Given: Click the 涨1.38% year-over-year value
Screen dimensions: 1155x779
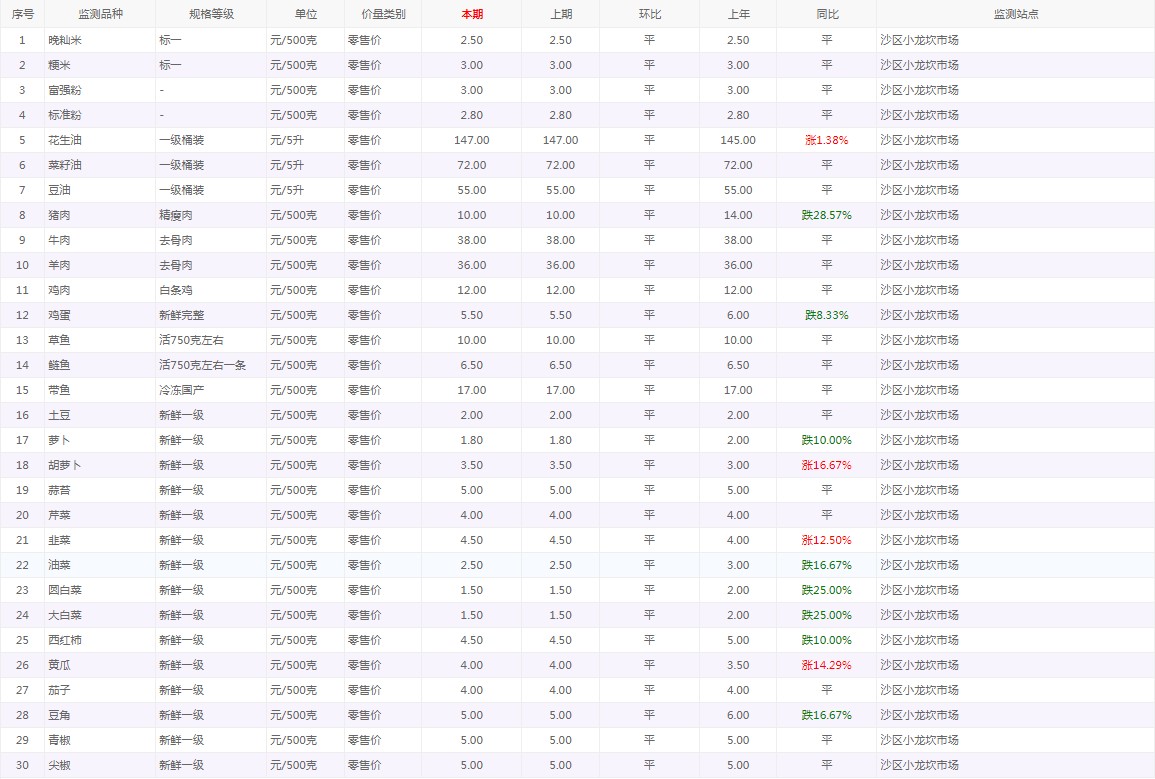Looking at the screenshot, I should point(826,140).
